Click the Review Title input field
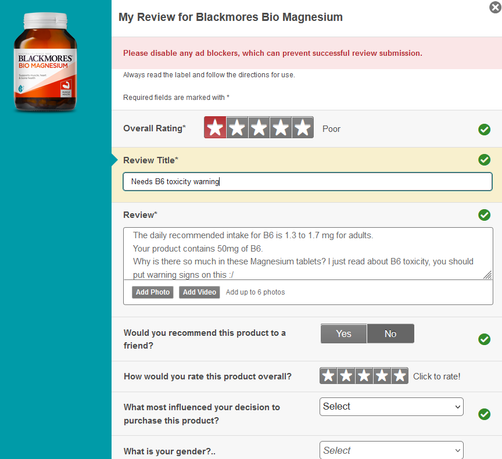Screen dimensions: 502x459 click(307, 182)
